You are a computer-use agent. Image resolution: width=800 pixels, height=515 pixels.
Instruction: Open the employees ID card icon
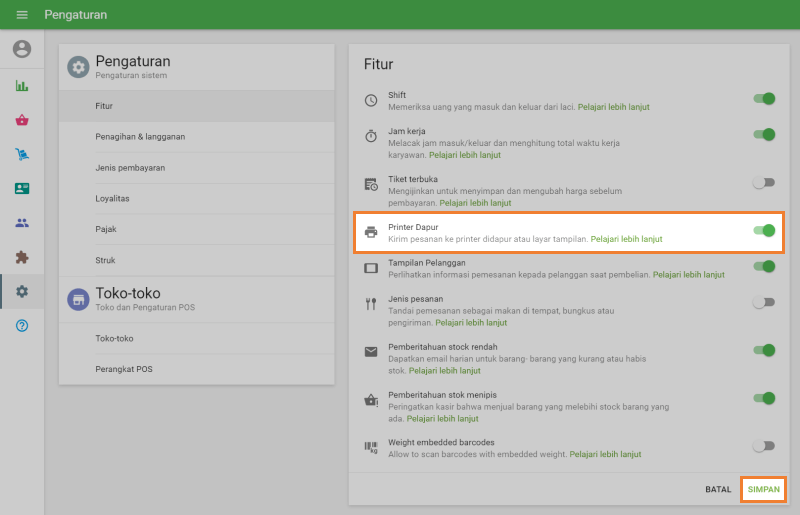click(x=22, y=188)
